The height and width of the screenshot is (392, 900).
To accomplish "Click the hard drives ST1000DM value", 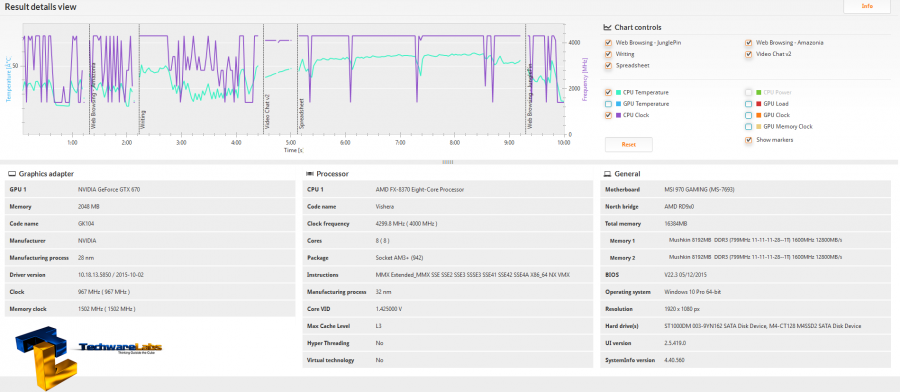I will click(x=762, y=326).
